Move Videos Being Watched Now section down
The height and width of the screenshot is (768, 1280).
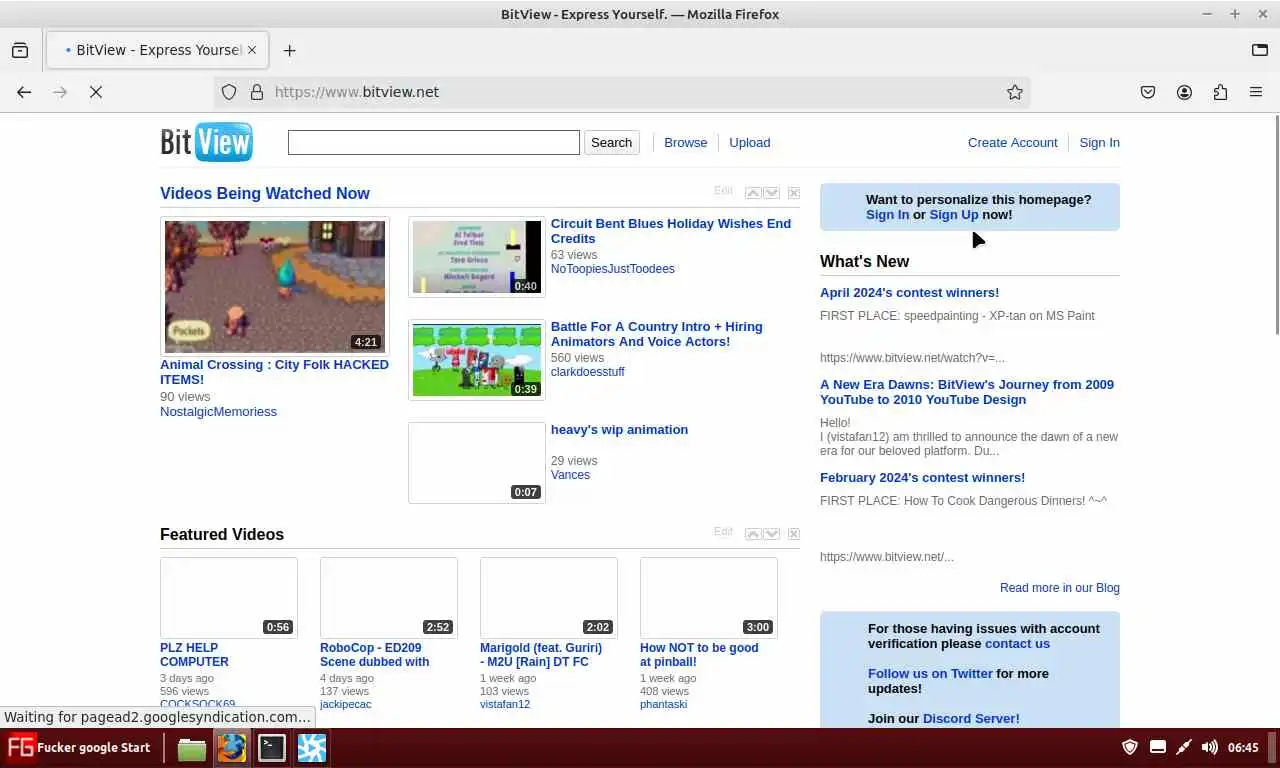tap(771, 193)
